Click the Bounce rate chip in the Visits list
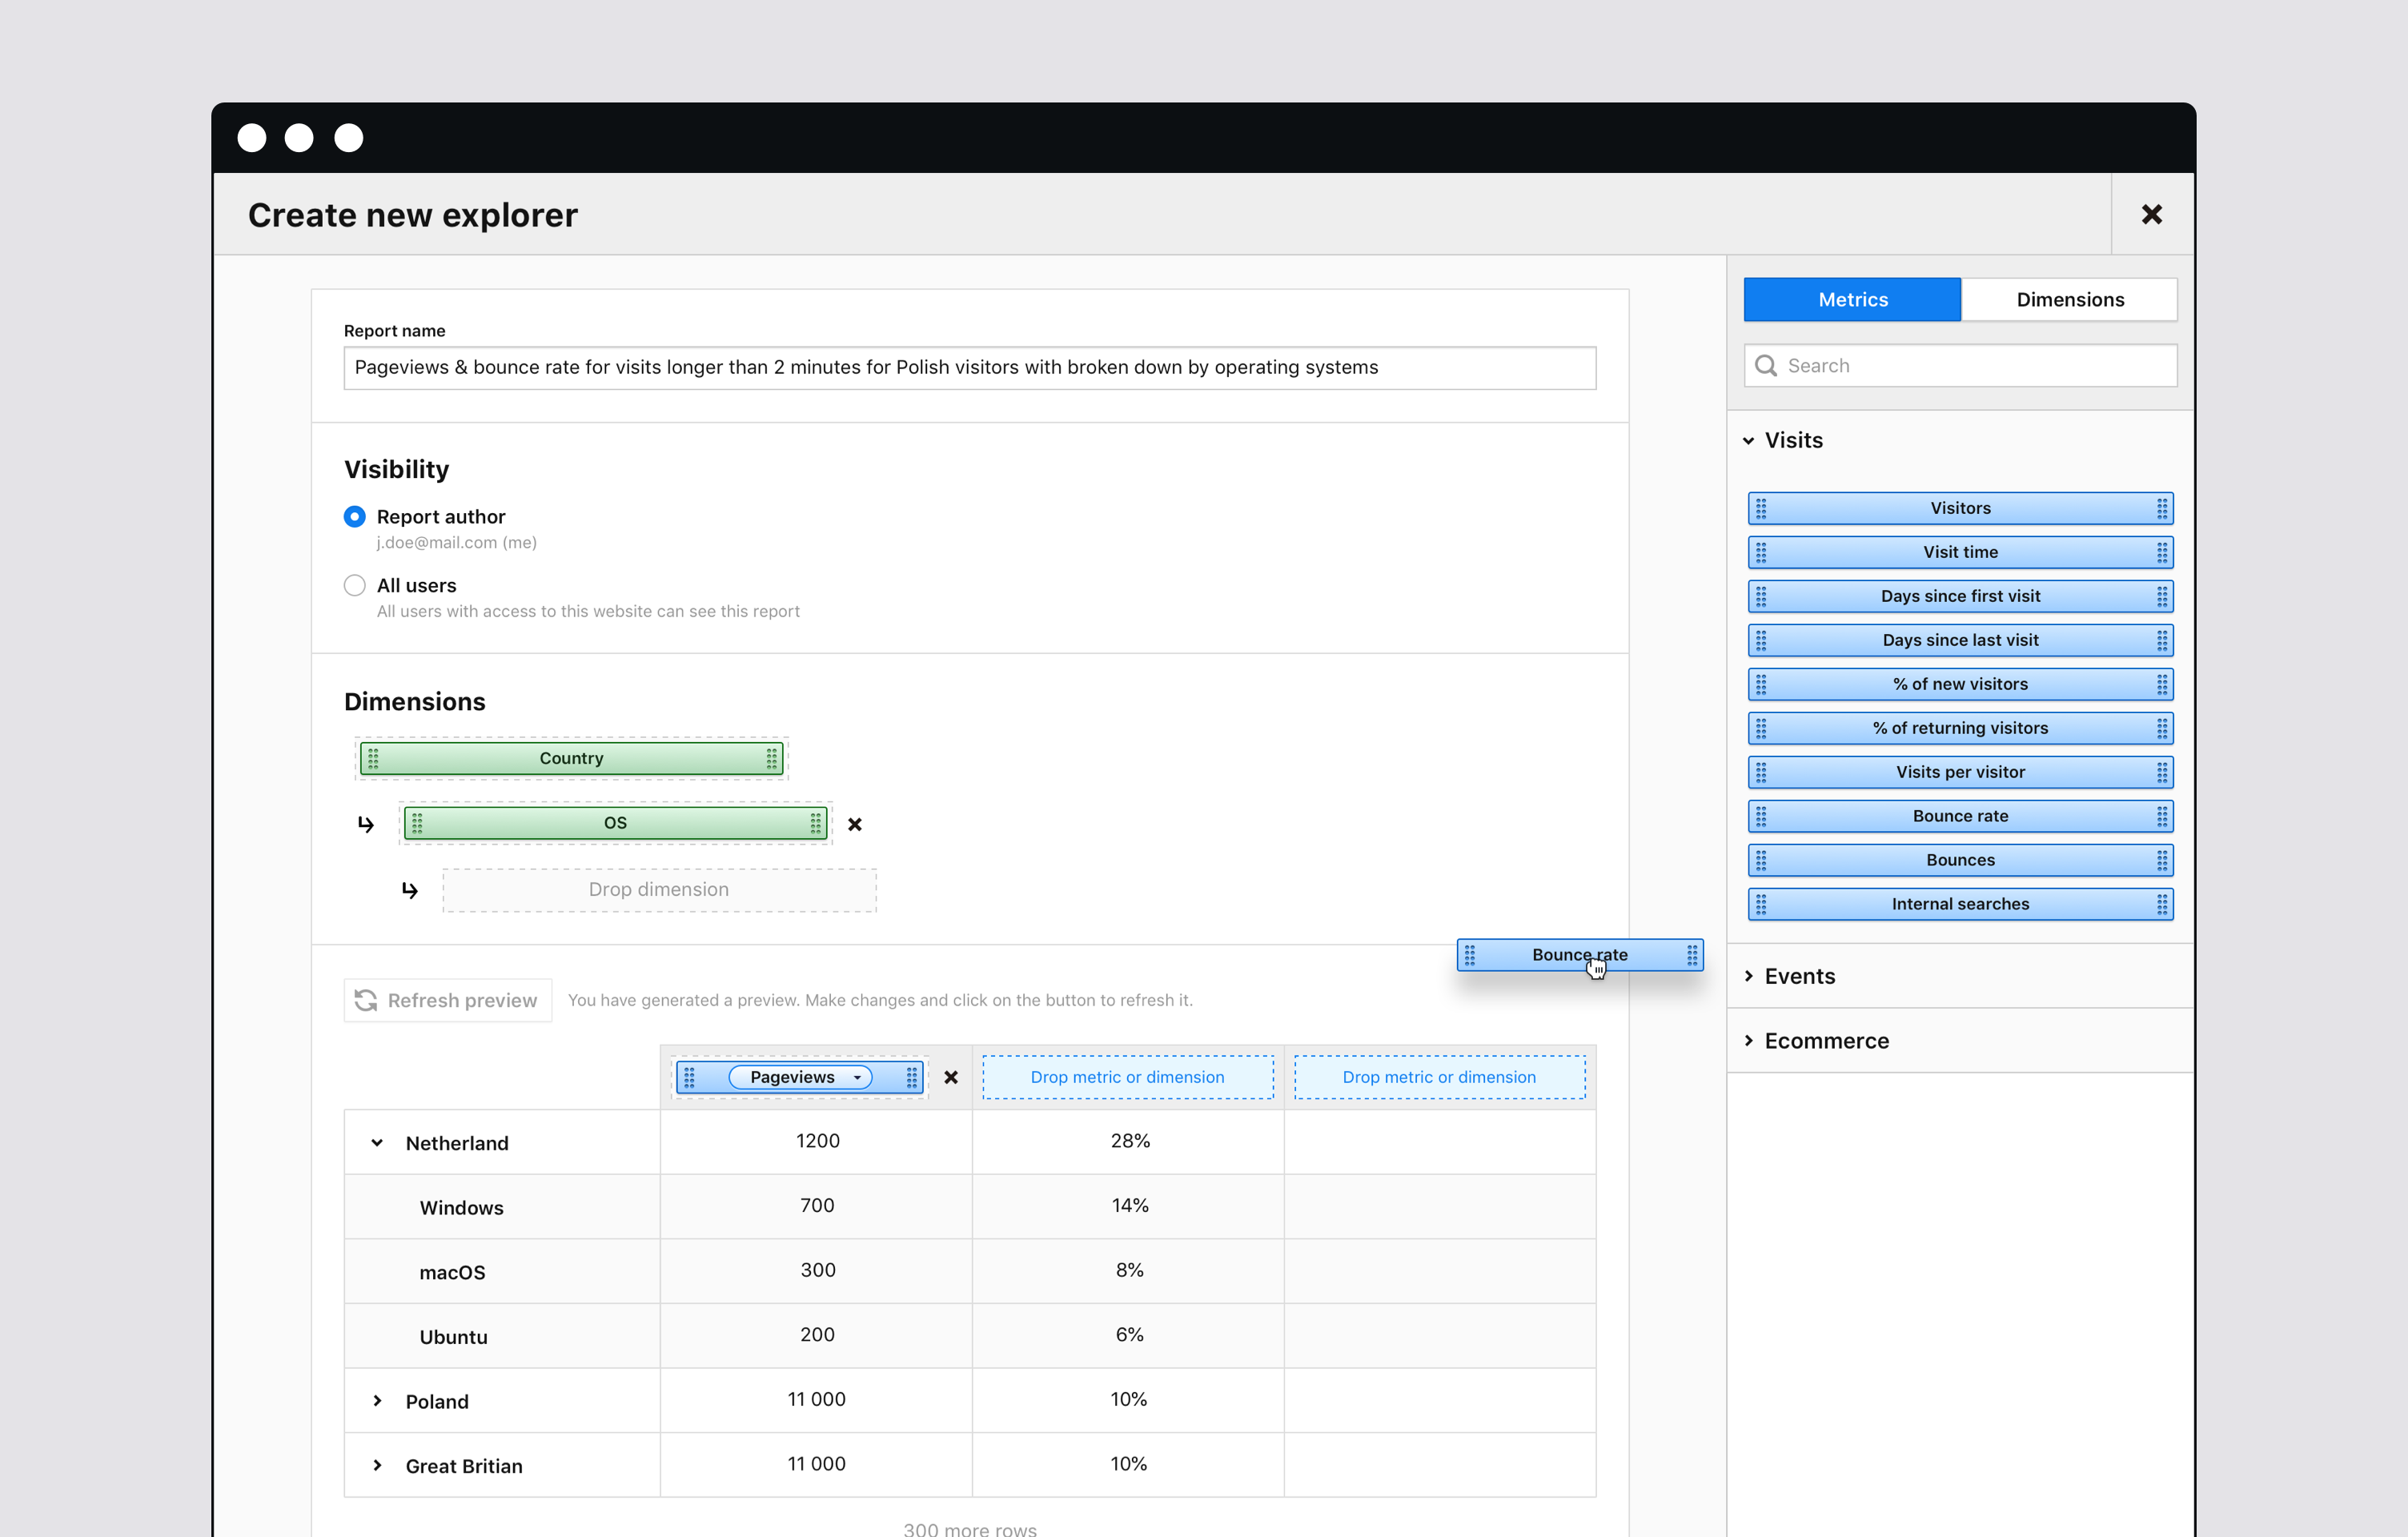2408x1537 pixels. click(x=1960, y=816)
